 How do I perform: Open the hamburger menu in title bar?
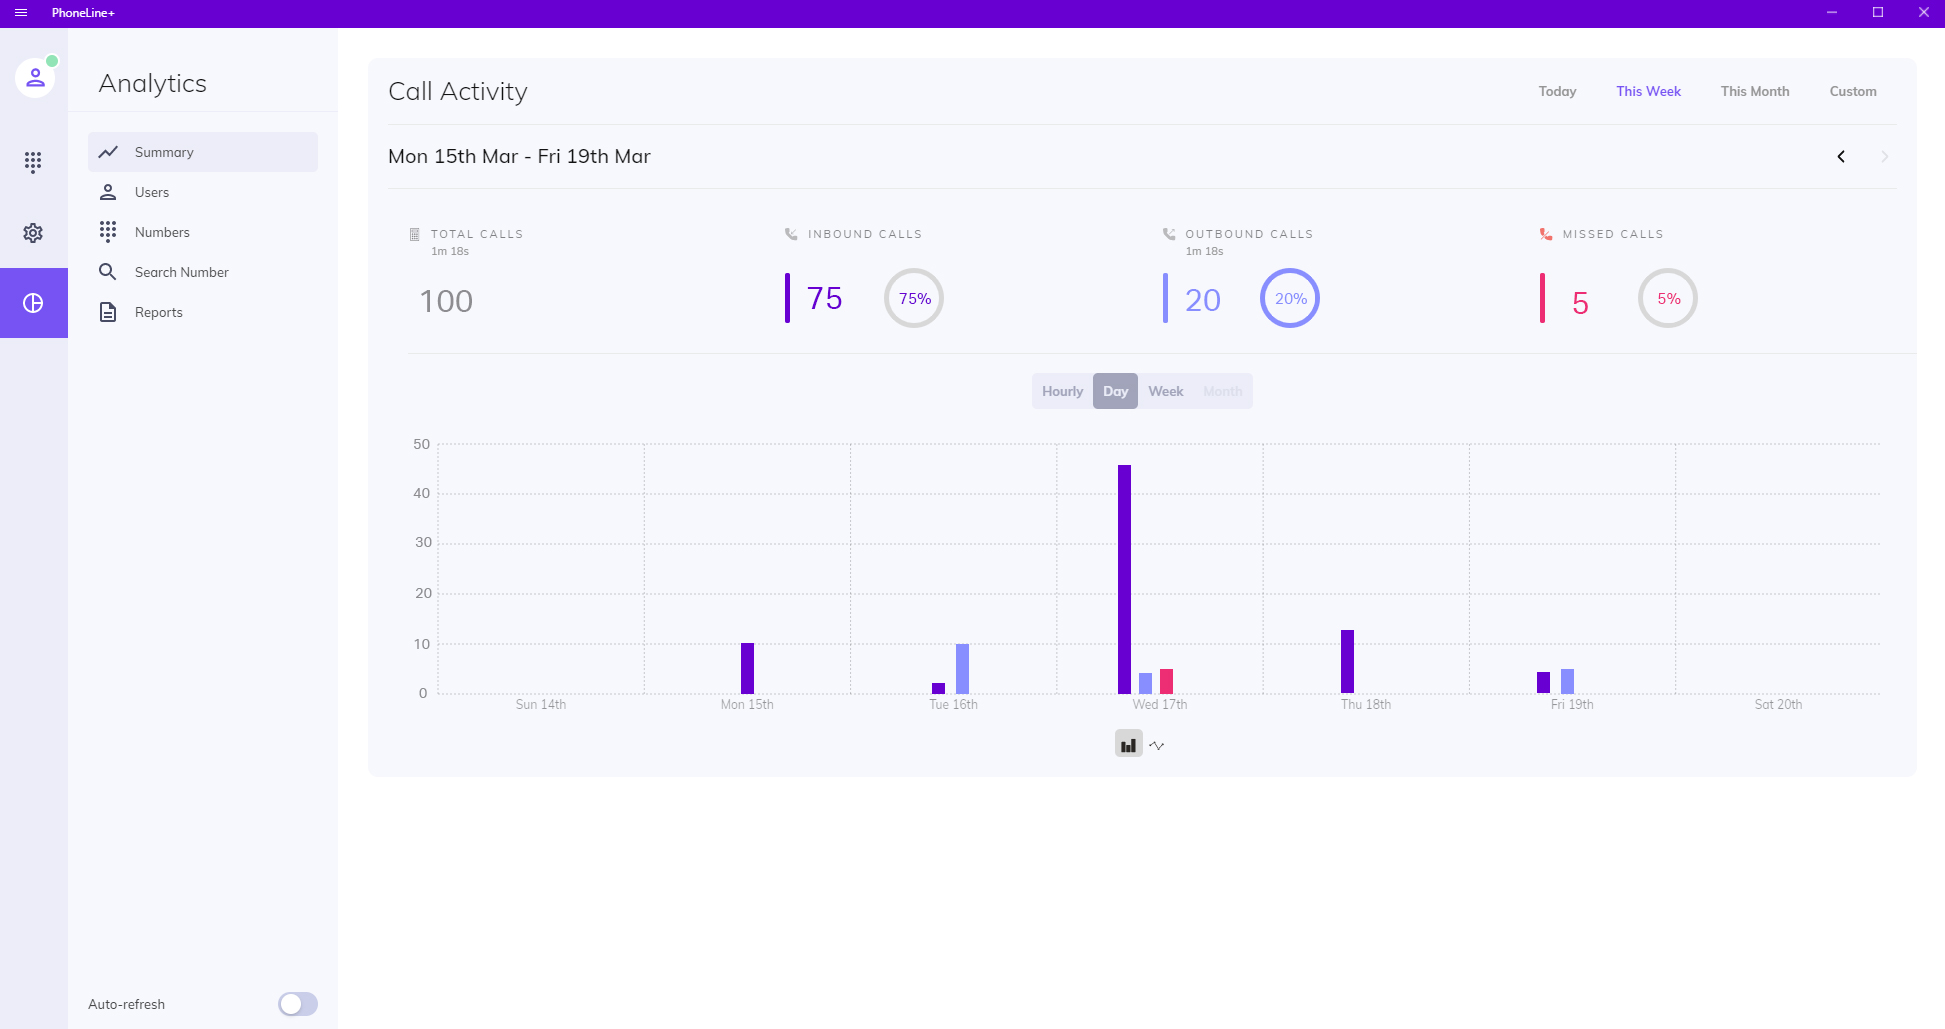pos(21,13)
